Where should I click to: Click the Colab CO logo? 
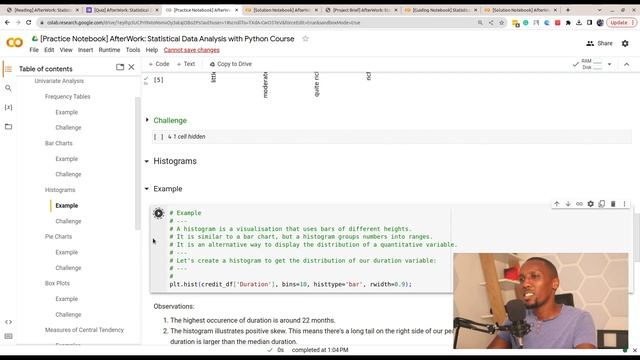coord(15,42)
